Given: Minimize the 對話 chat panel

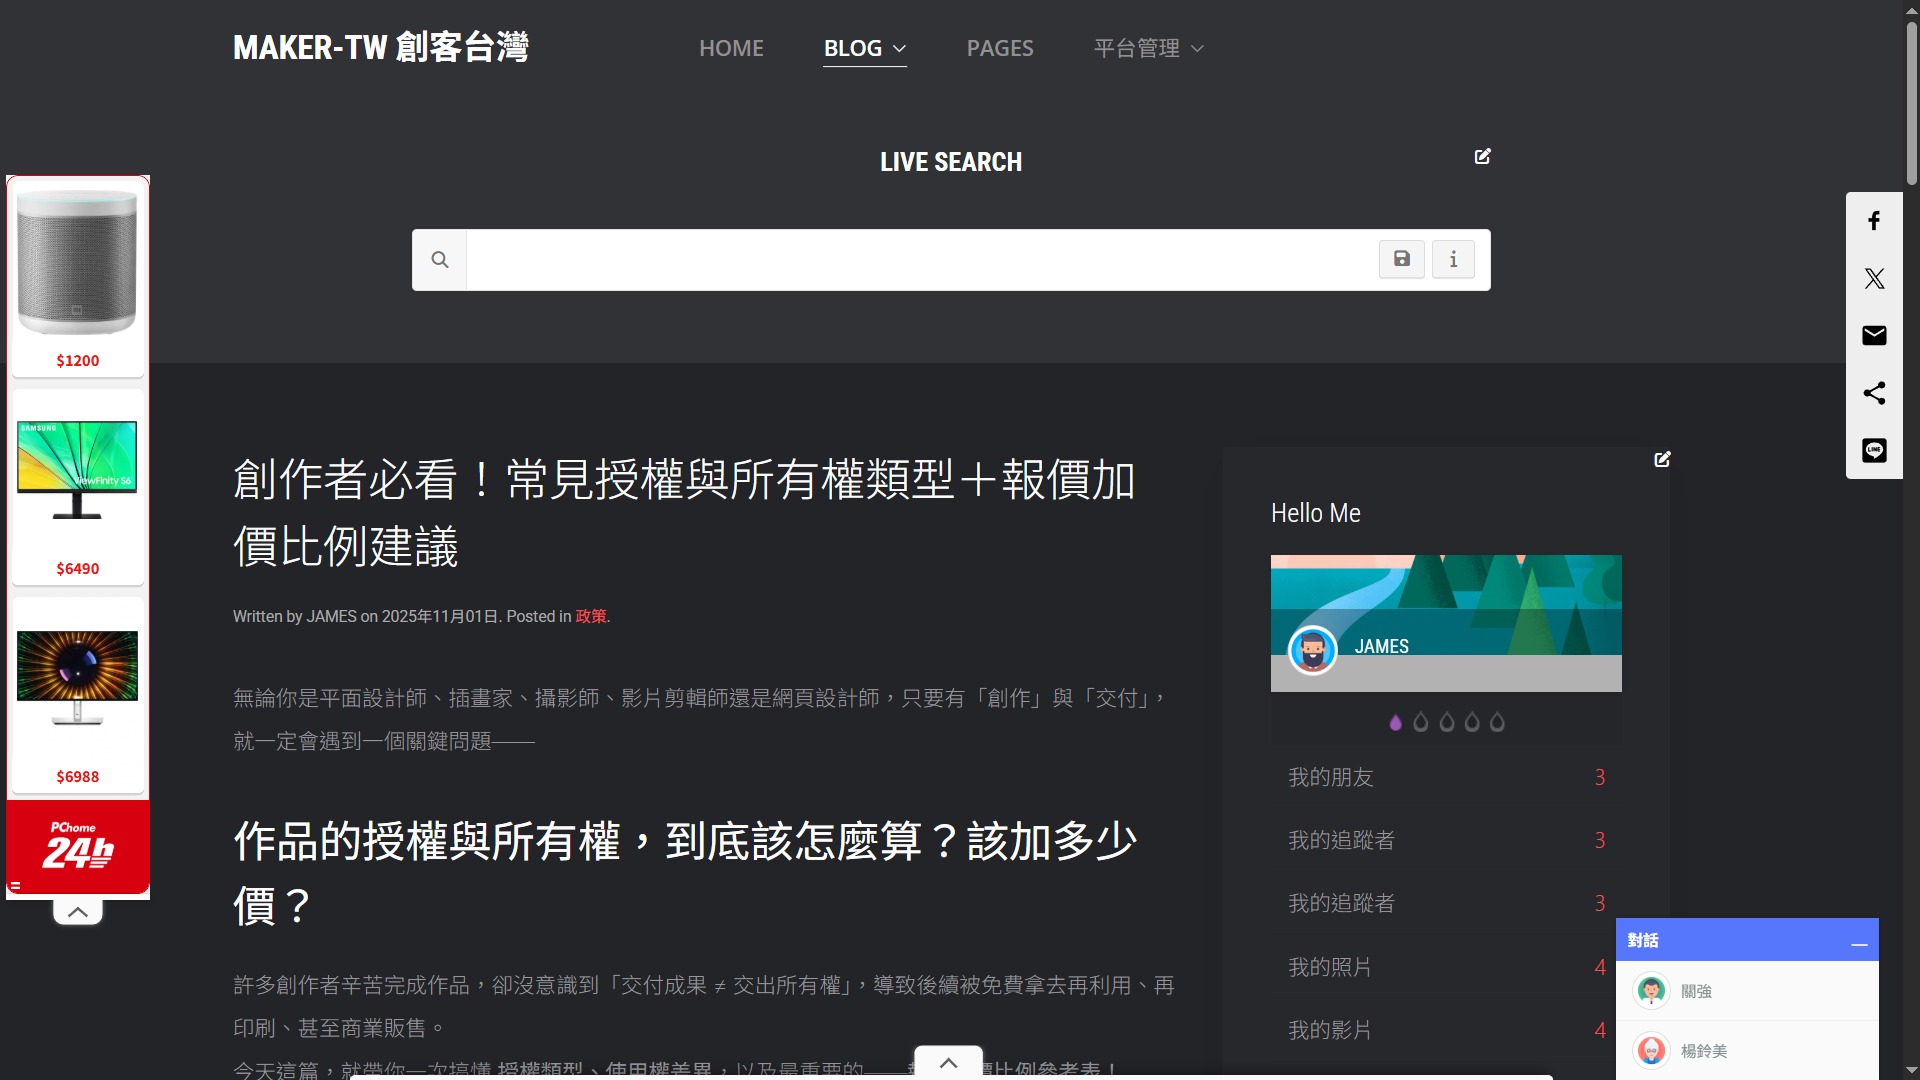Looking at the screenshot, I should coord(1859,942).
